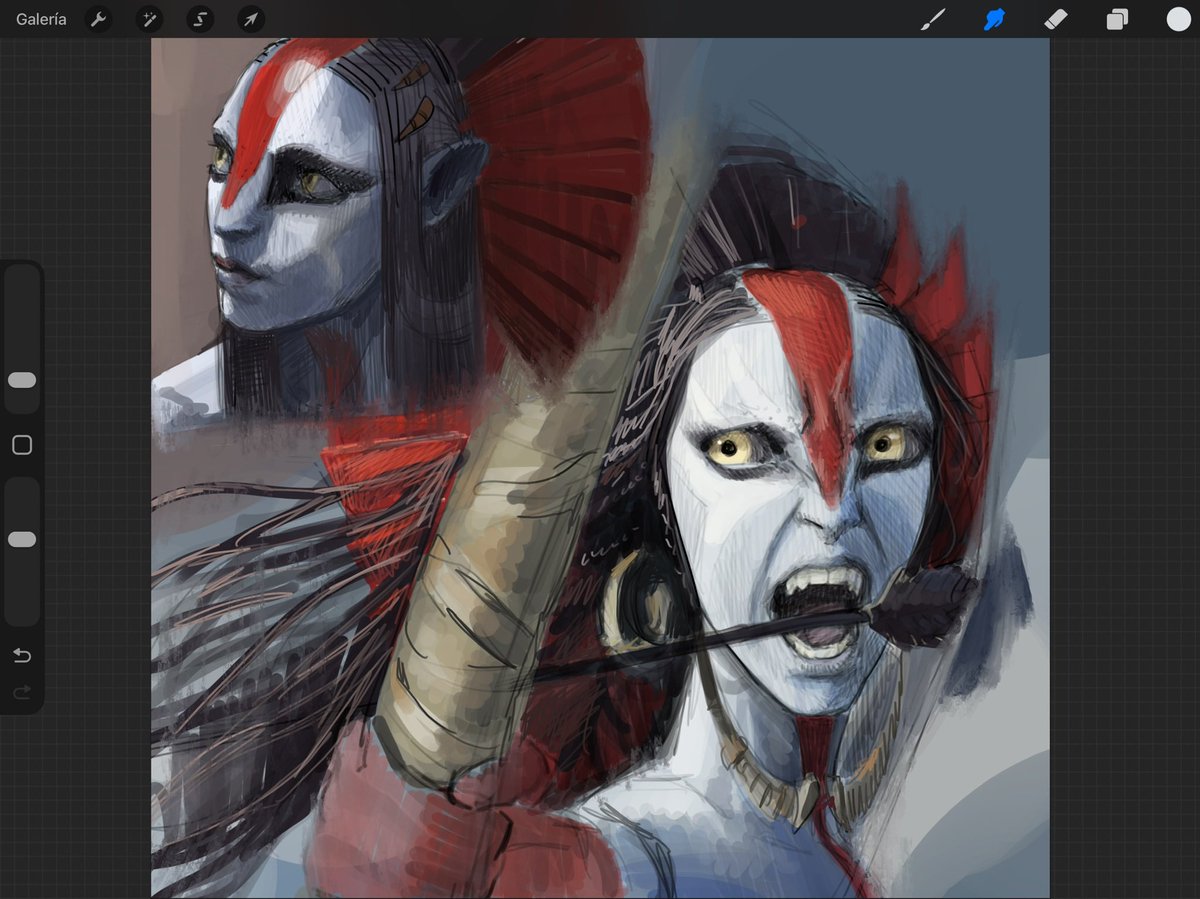Redo the last undone stroke

(x=22, y=692)
